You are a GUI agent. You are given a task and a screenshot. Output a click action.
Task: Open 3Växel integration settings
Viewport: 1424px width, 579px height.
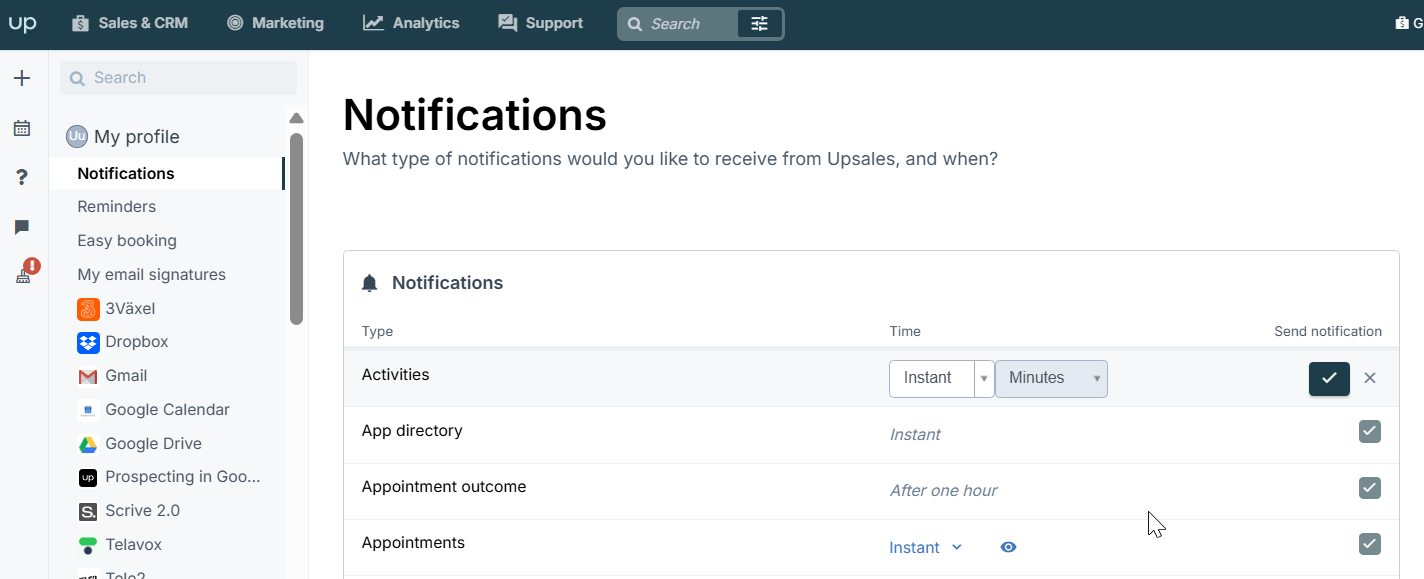[x=130, y=309]
